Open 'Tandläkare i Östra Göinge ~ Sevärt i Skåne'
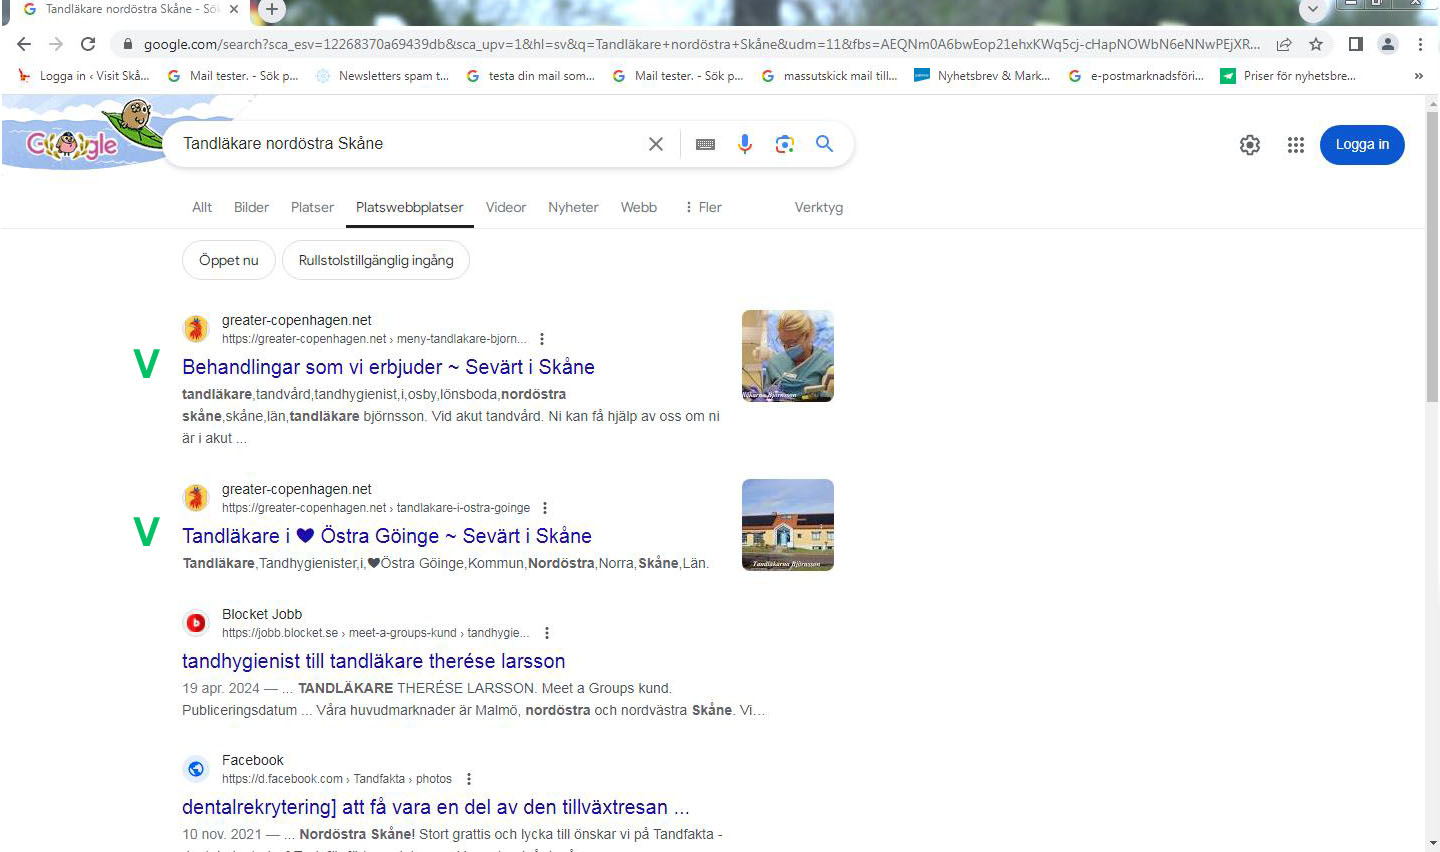This screenshot has width=1440, height=852. (x=387, y=536)
